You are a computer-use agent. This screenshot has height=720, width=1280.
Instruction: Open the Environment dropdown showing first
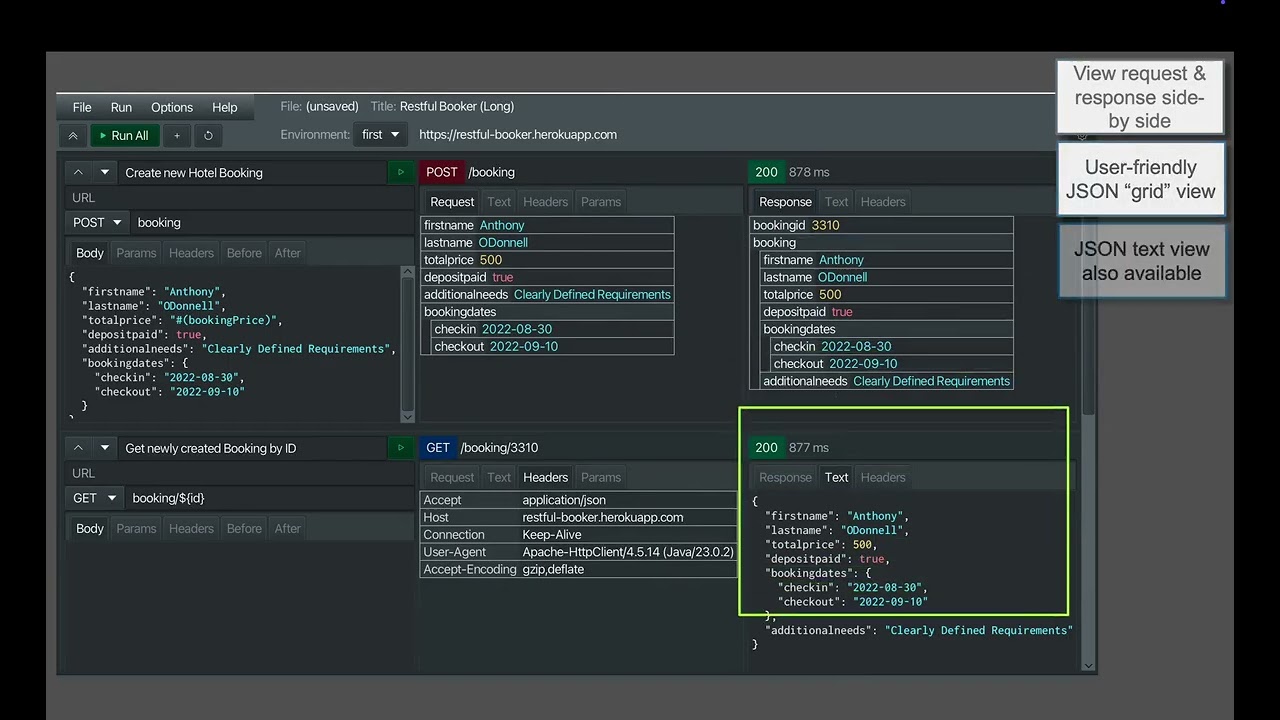[x=380, y=134]
